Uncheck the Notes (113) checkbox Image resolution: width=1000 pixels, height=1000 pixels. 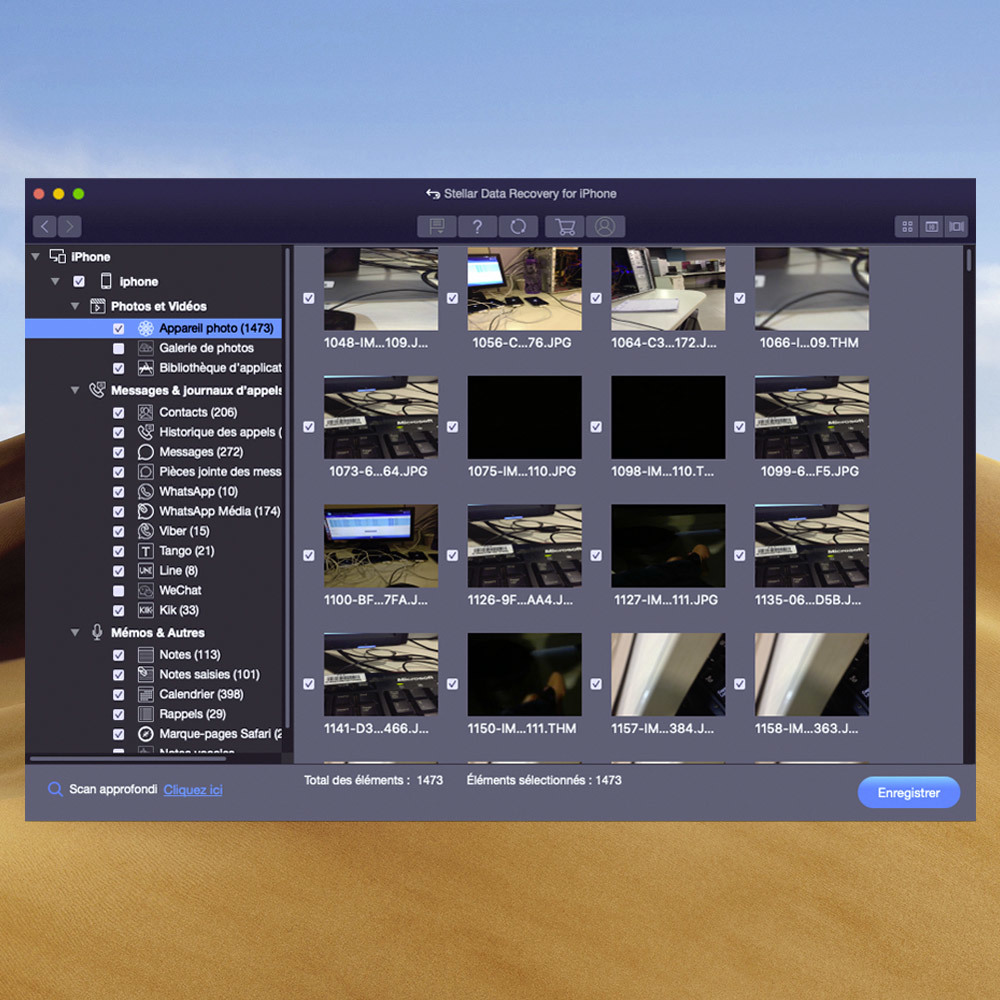coord(119,655)
